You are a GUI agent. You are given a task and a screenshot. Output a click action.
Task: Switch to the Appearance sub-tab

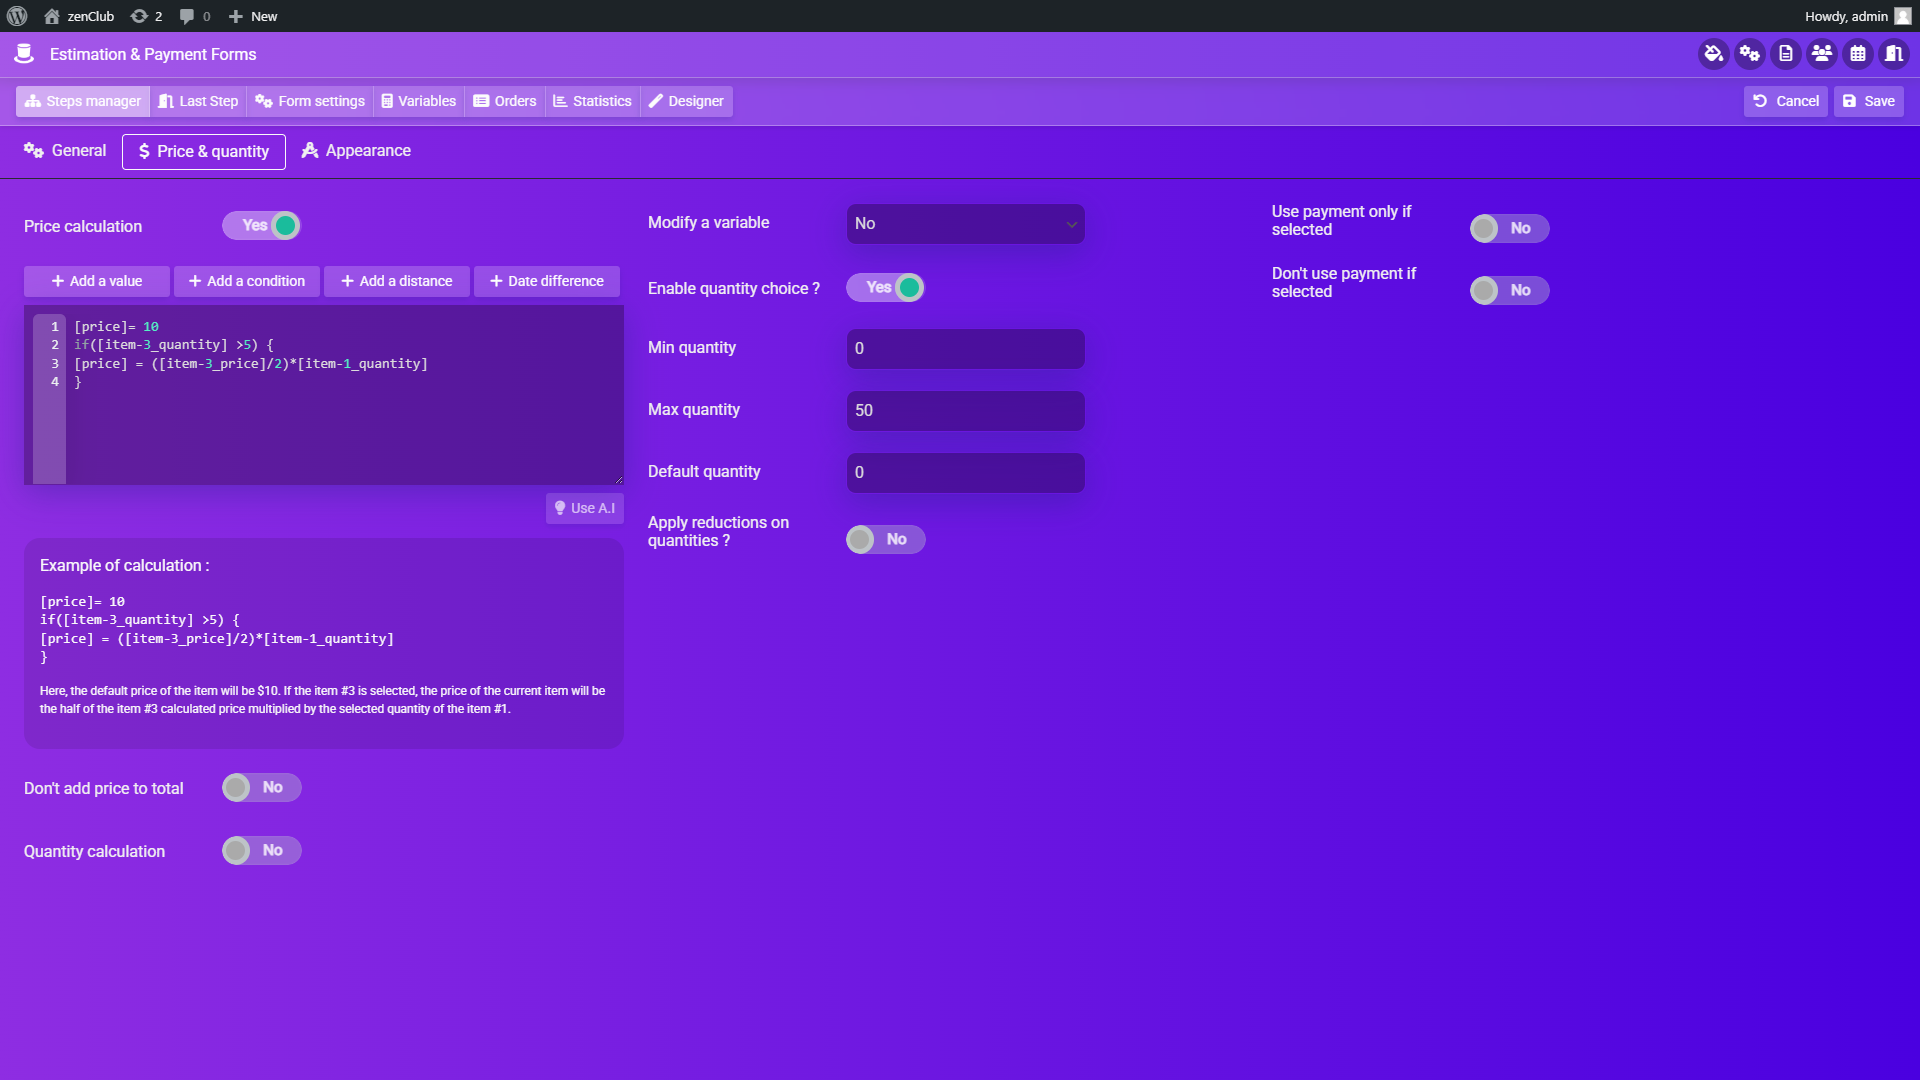coord(356,151)
